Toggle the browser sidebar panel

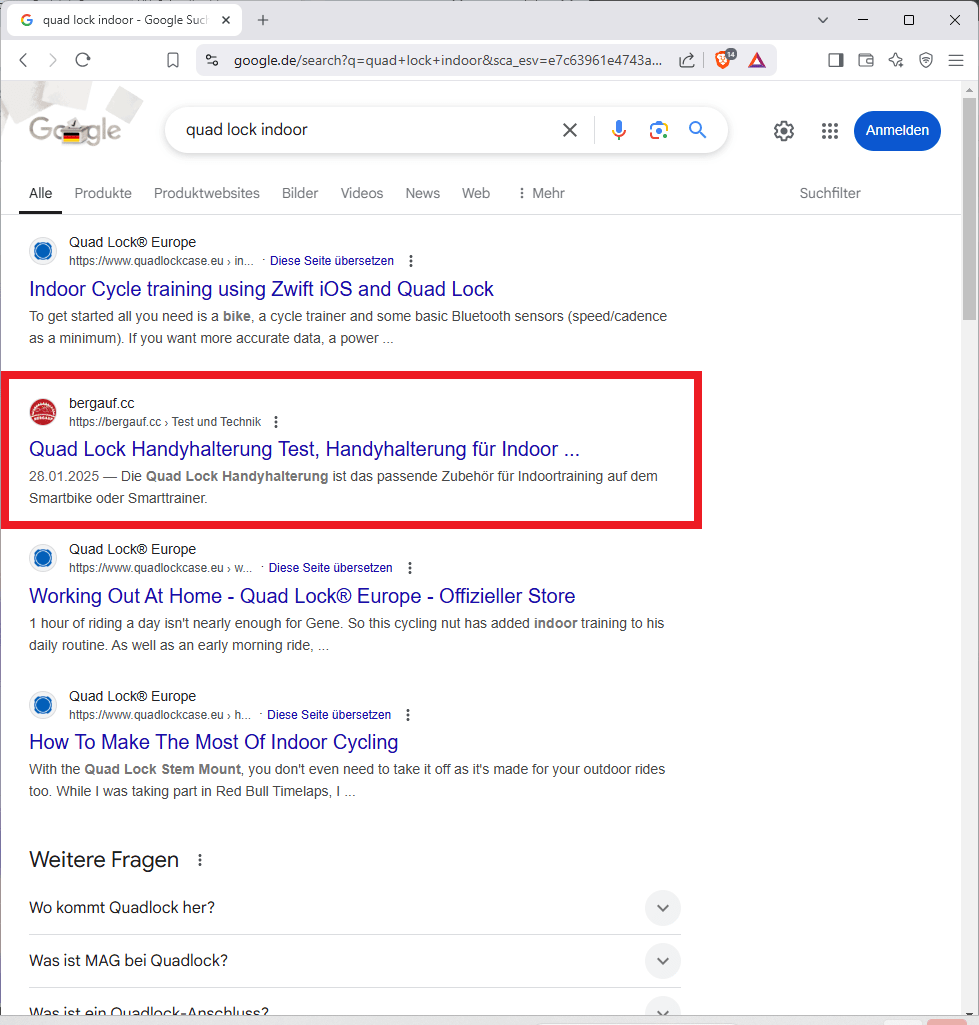(x=836, y=60)
